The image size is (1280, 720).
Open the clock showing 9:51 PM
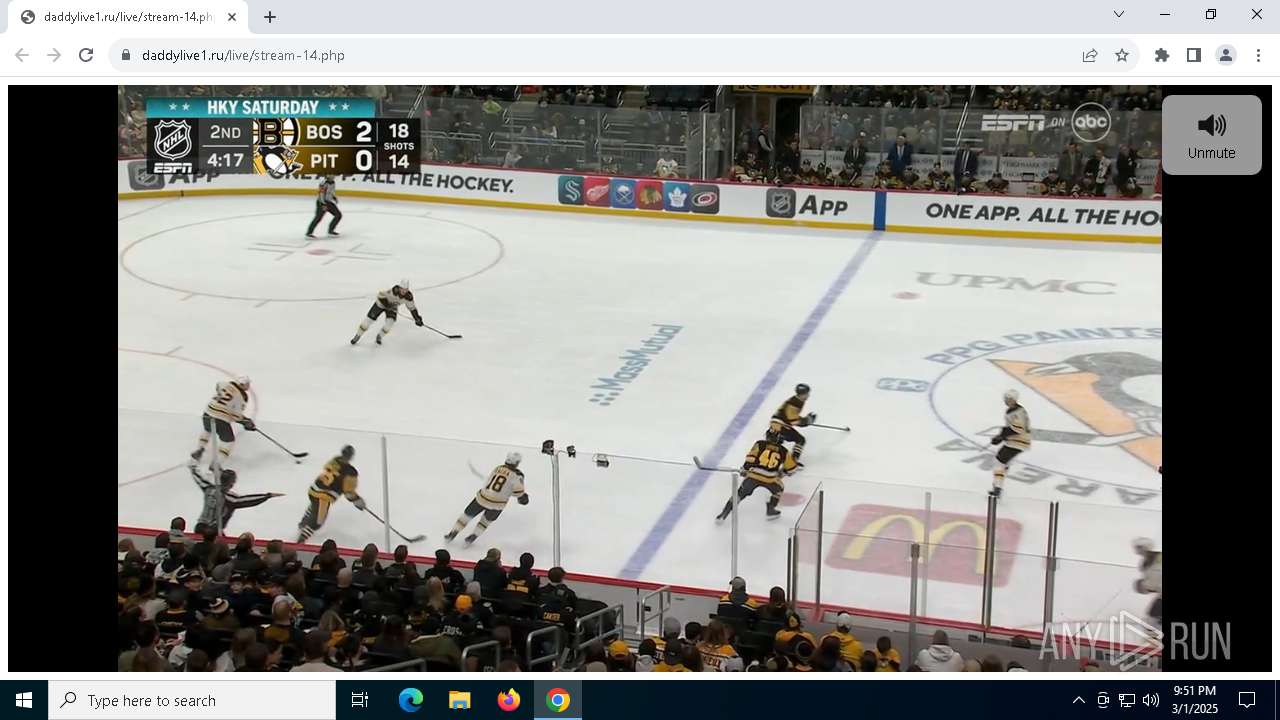point(1195,700)
